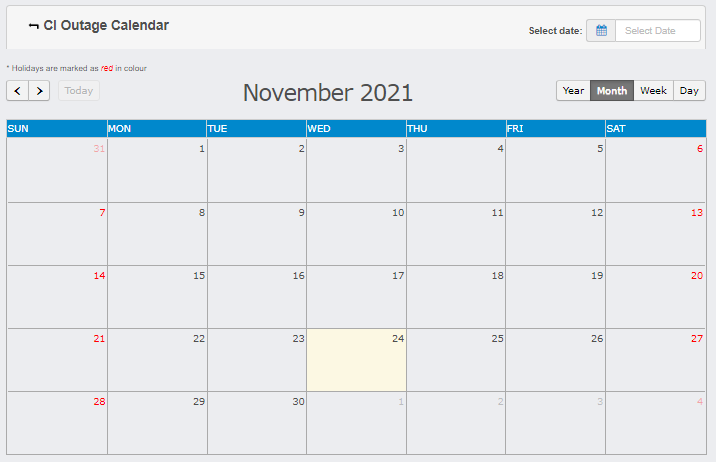716x462 pixels.
Task: Click the CI Outage Calendar header icon
Action: (34, 26)
